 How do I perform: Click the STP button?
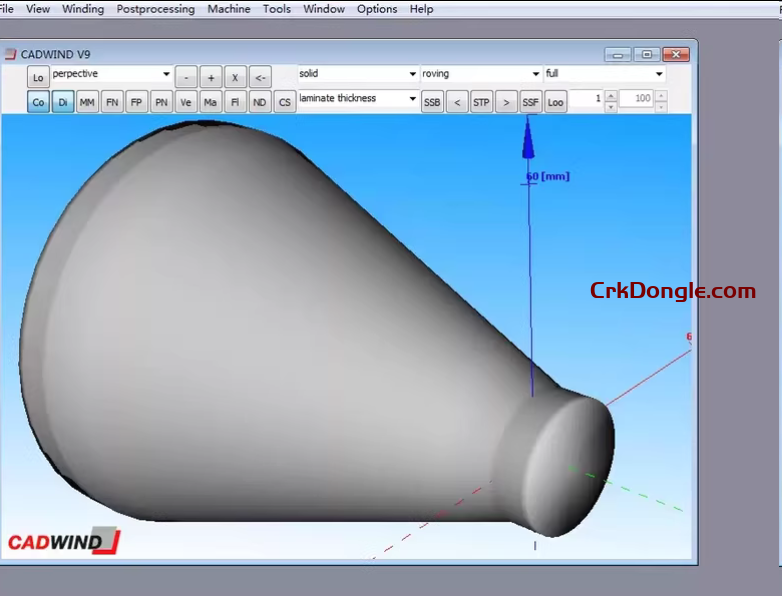[x=481, y=102]
